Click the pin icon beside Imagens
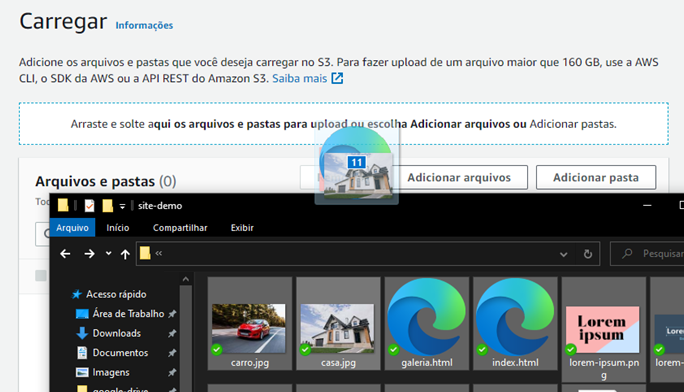Image resolution: width=684 pixels, height=392 pixels. [x=172, y=372]
